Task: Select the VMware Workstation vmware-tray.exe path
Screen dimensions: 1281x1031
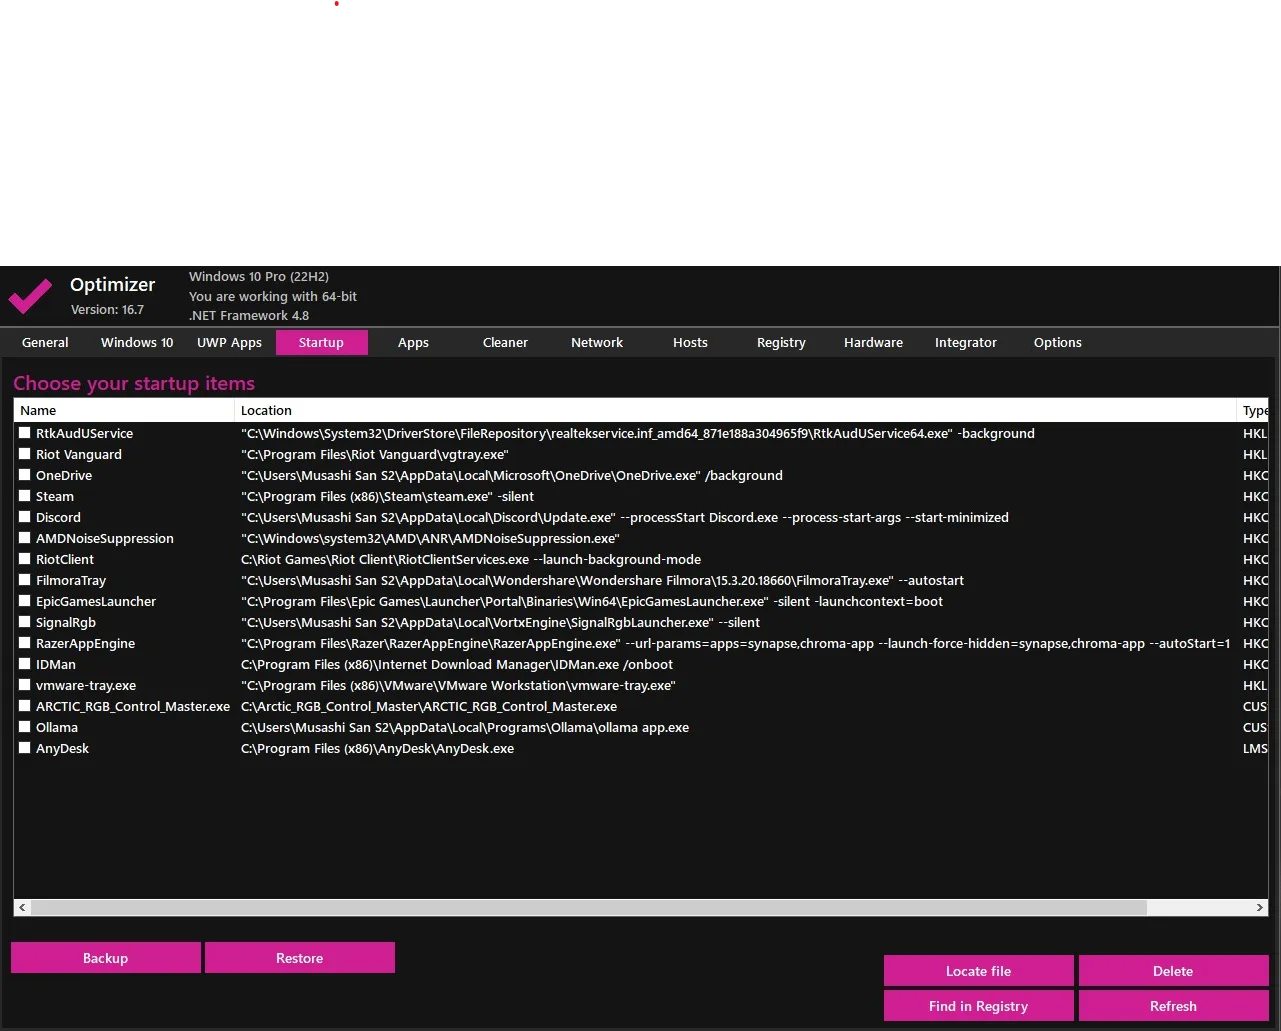Action: coord(458,685)
